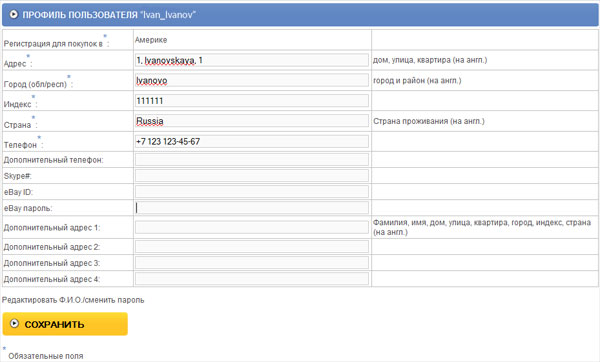Click the play icon on the Сохранить button
Image resolution: width=600 pixels, height=362 pixels.
click(x=14, y=324)
